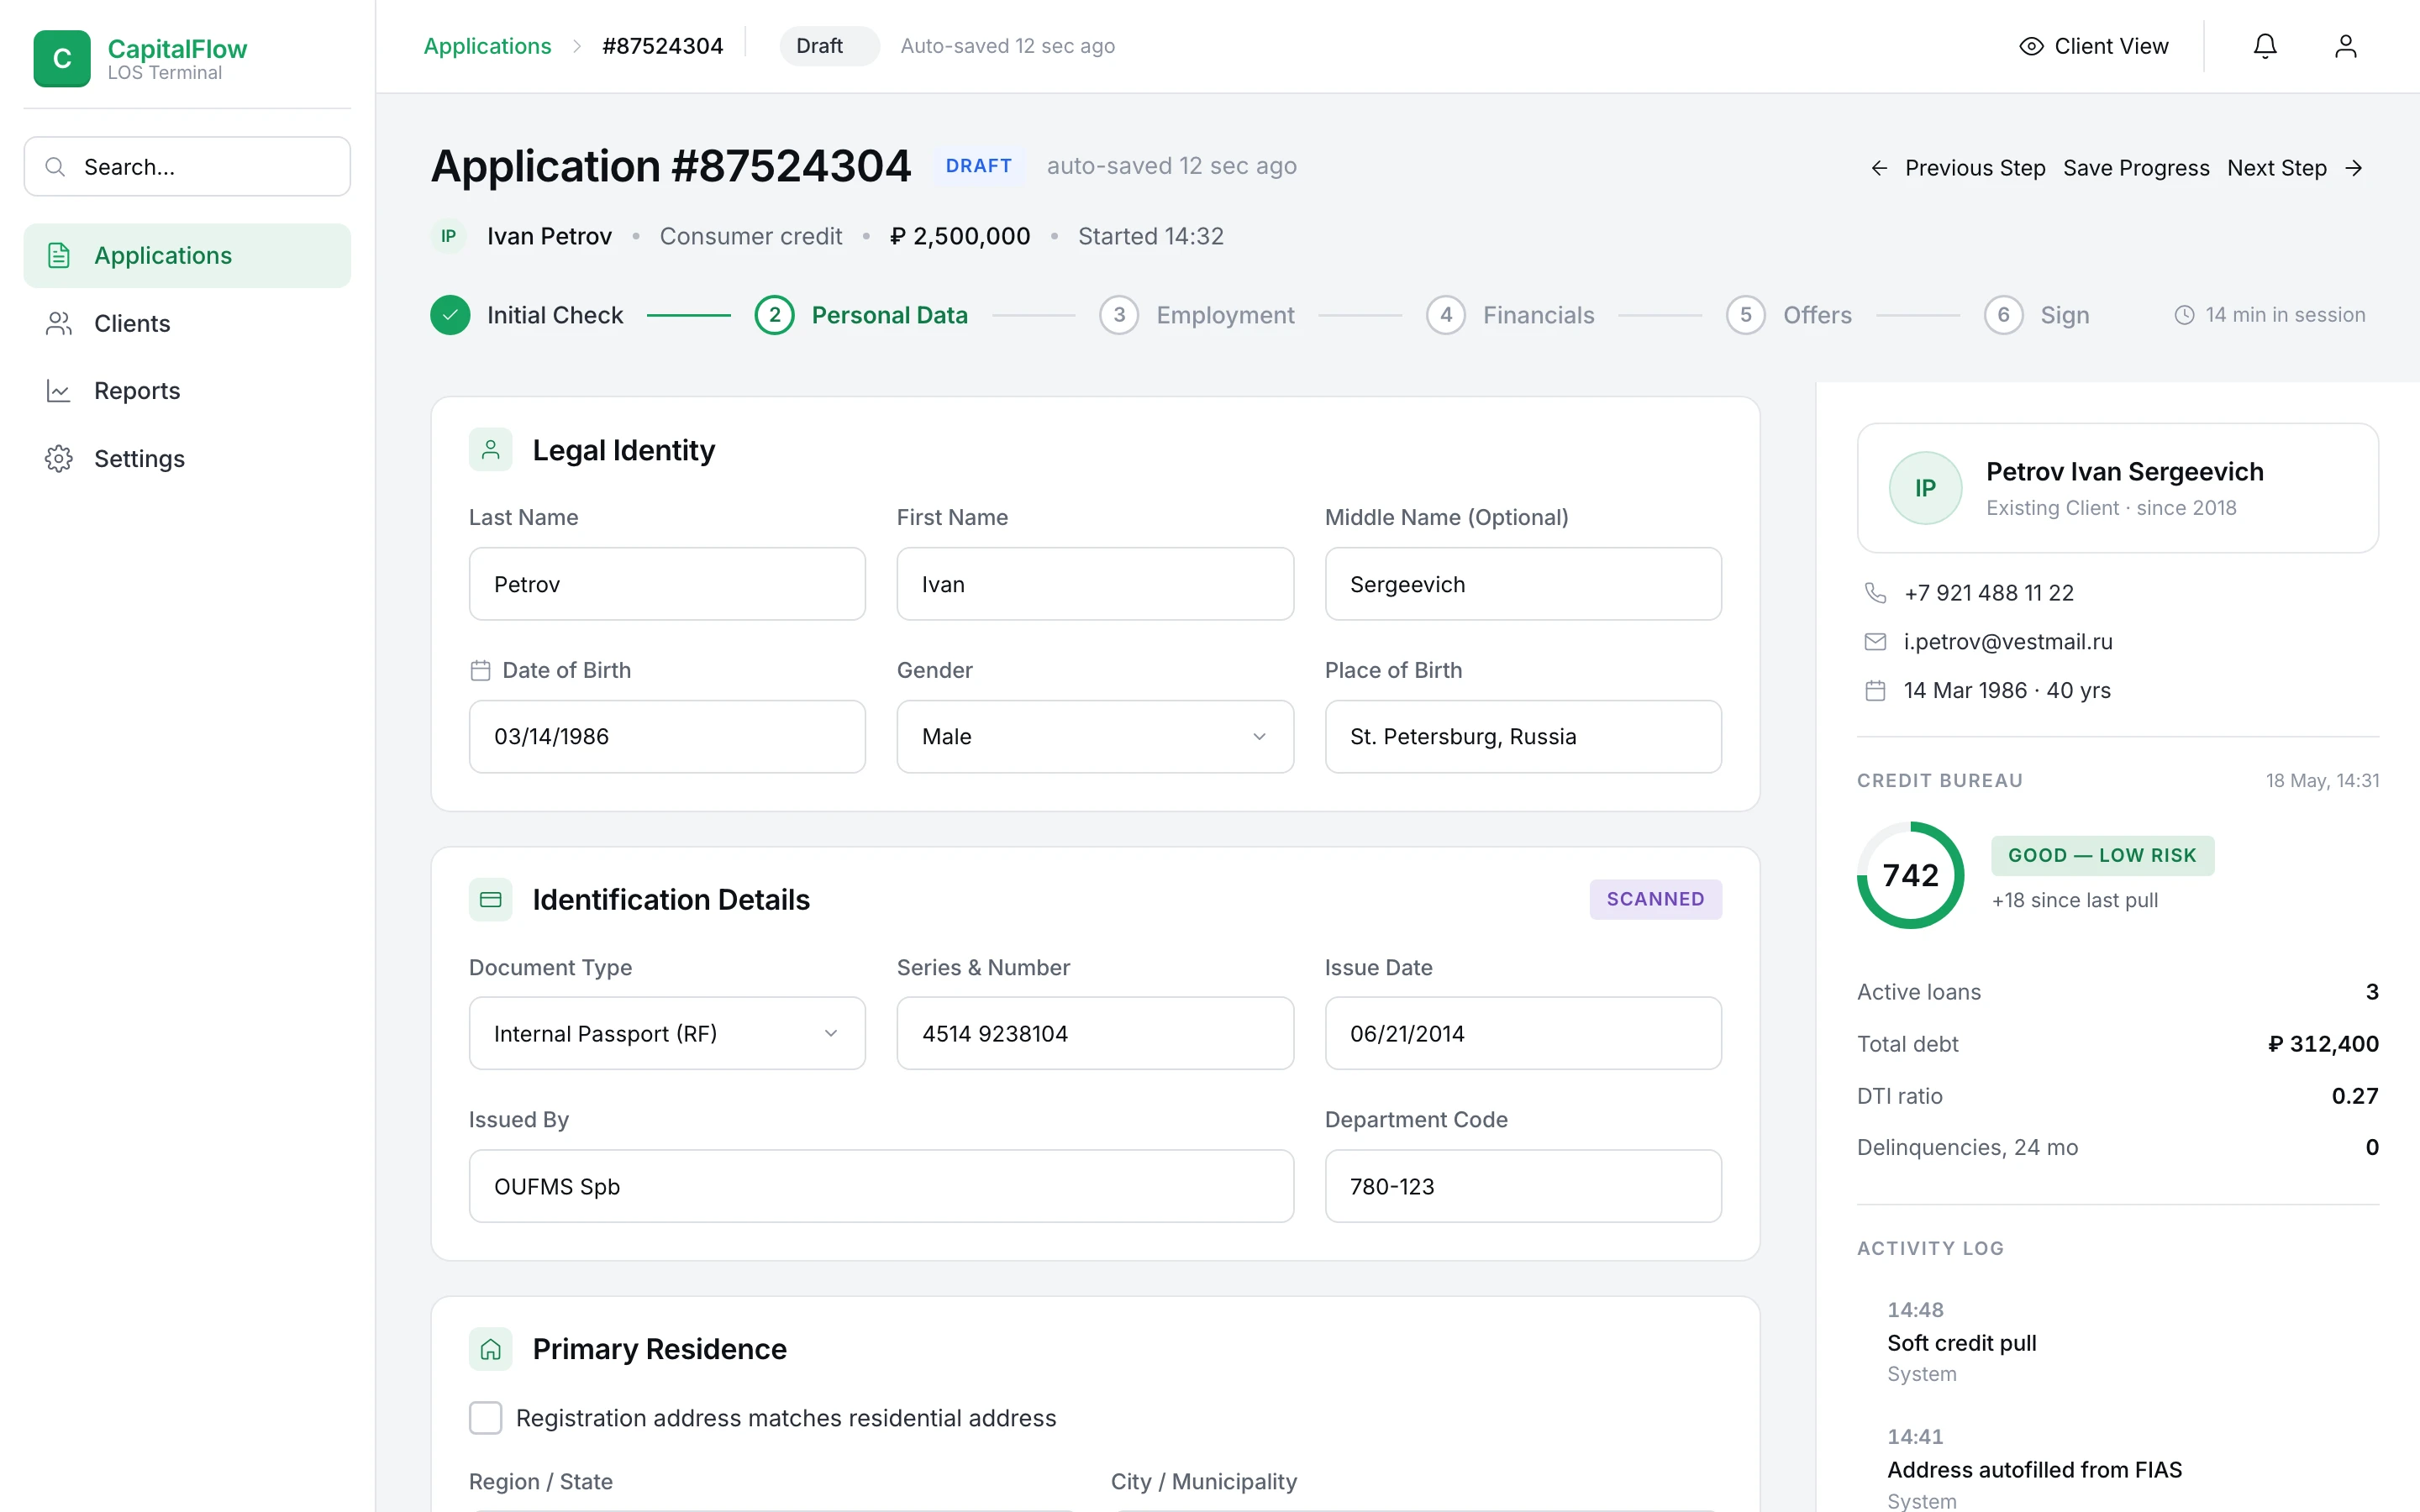
Task: Click 'Address autofilled from FIAS' log entry
Action: (2034, 1470)
